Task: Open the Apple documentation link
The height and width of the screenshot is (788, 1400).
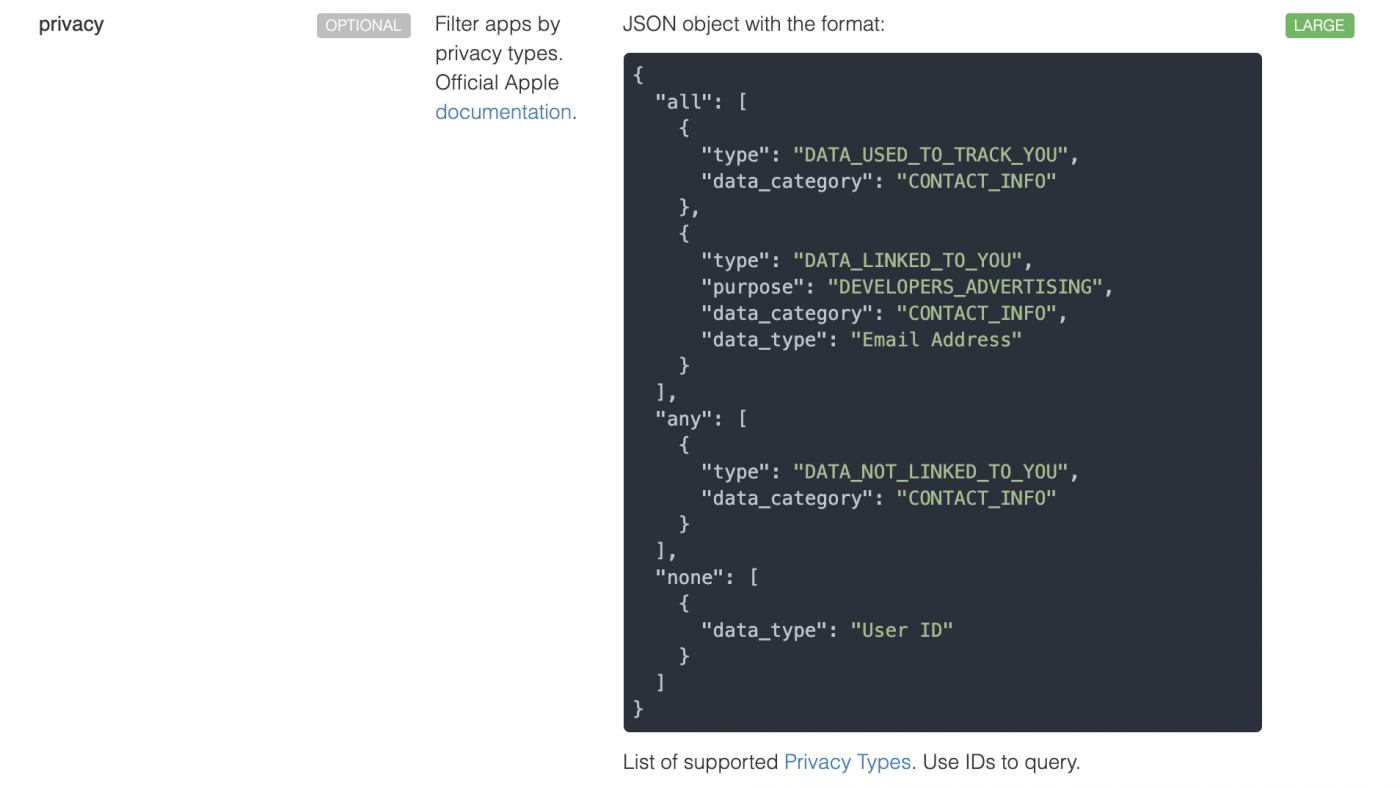Action: (x=503, y=112)
